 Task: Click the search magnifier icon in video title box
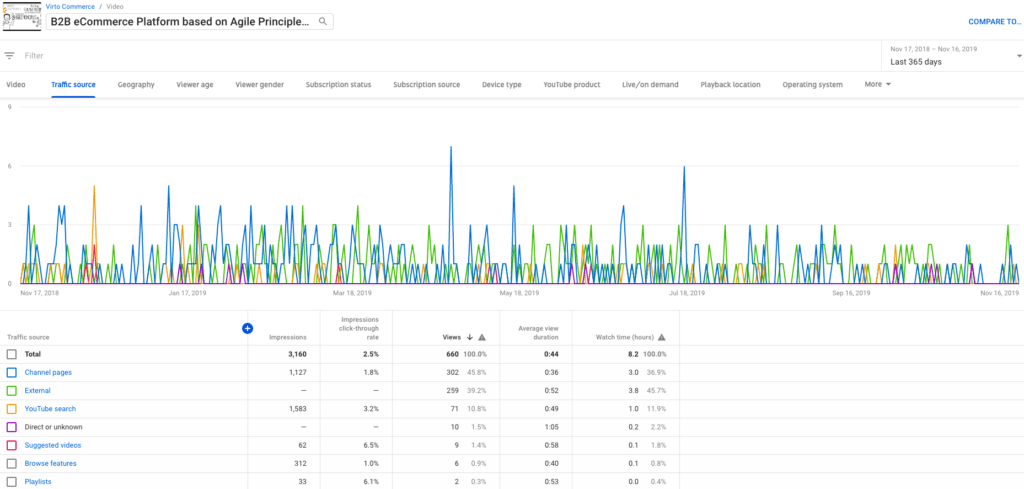click(x=323, y=22)
